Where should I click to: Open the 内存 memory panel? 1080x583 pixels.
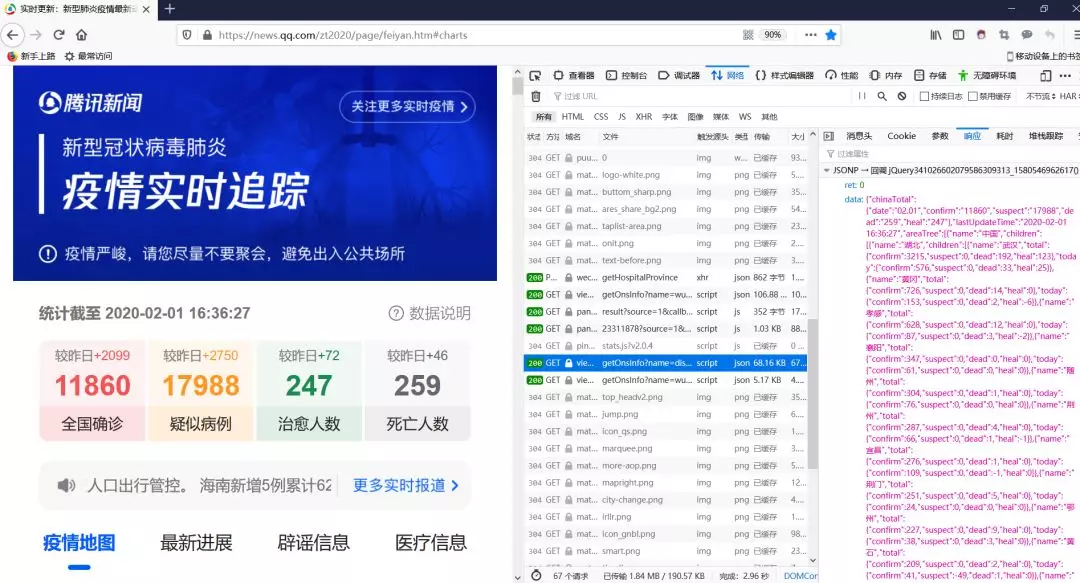pyautogui.click(x=886, y=75)
